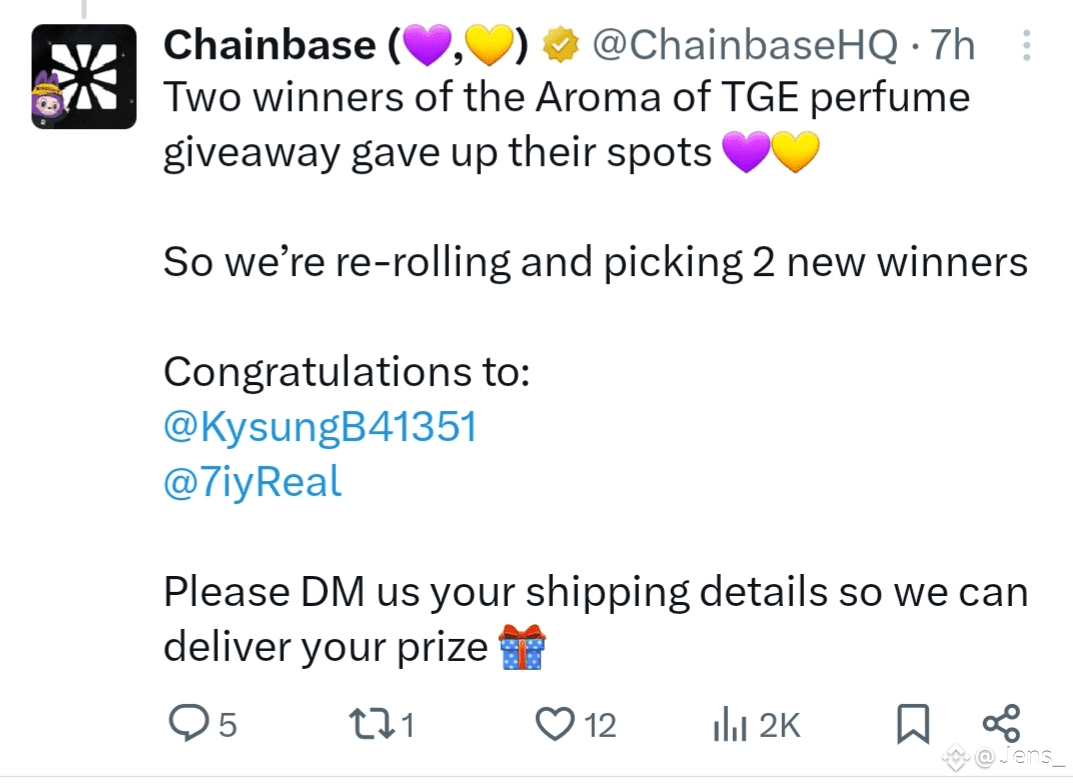Click the @ChainbaseHQ handle
Screen dimensions: 1073x783
[x=745, y=45]
